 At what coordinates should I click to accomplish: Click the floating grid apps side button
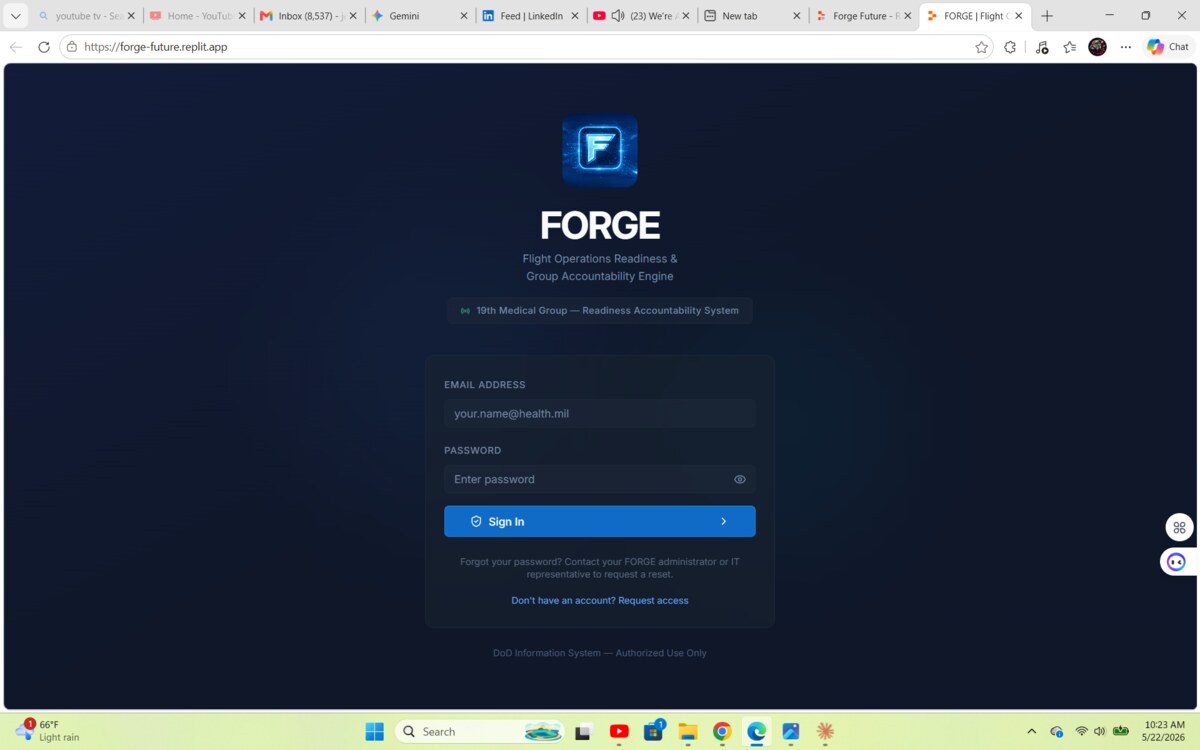1180,527
